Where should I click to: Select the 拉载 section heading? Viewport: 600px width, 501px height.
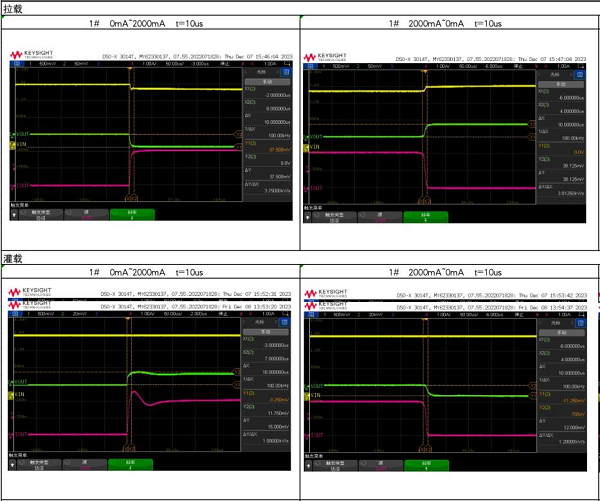click(x=13, y=7)
